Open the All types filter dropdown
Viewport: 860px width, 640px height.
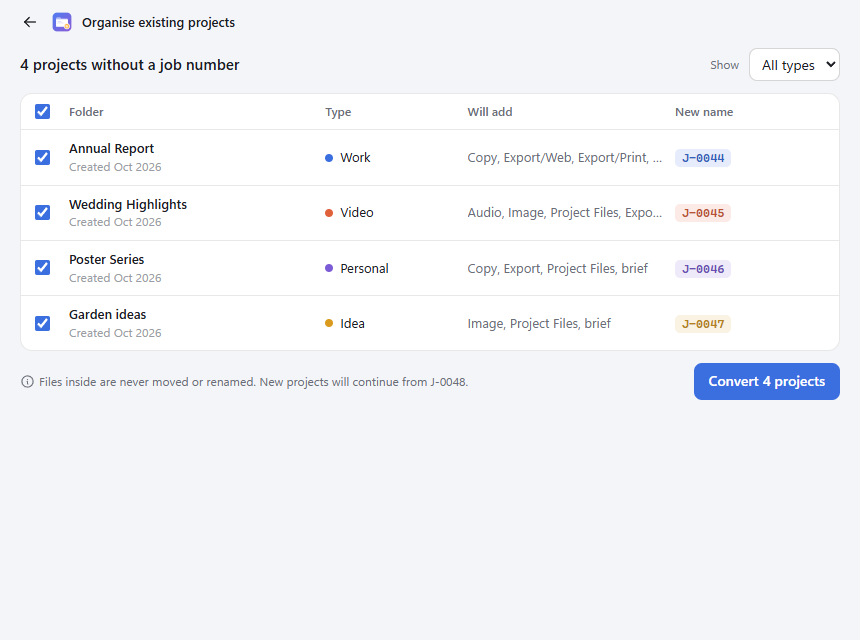tap(794, 65)
